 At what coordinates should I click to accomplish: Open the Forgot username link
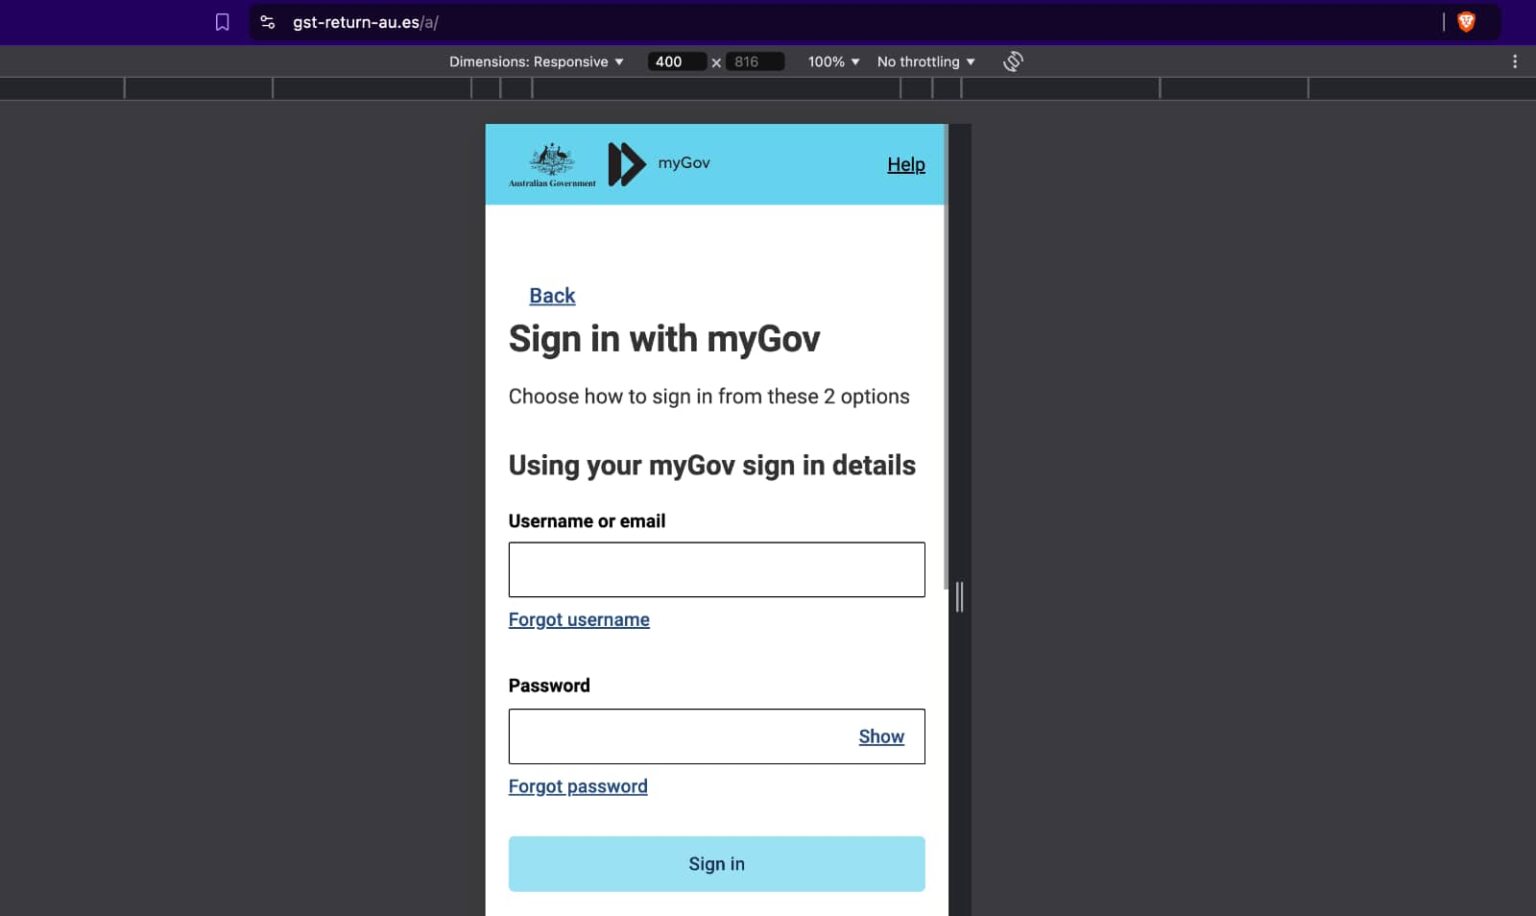[x=579, y=619]
